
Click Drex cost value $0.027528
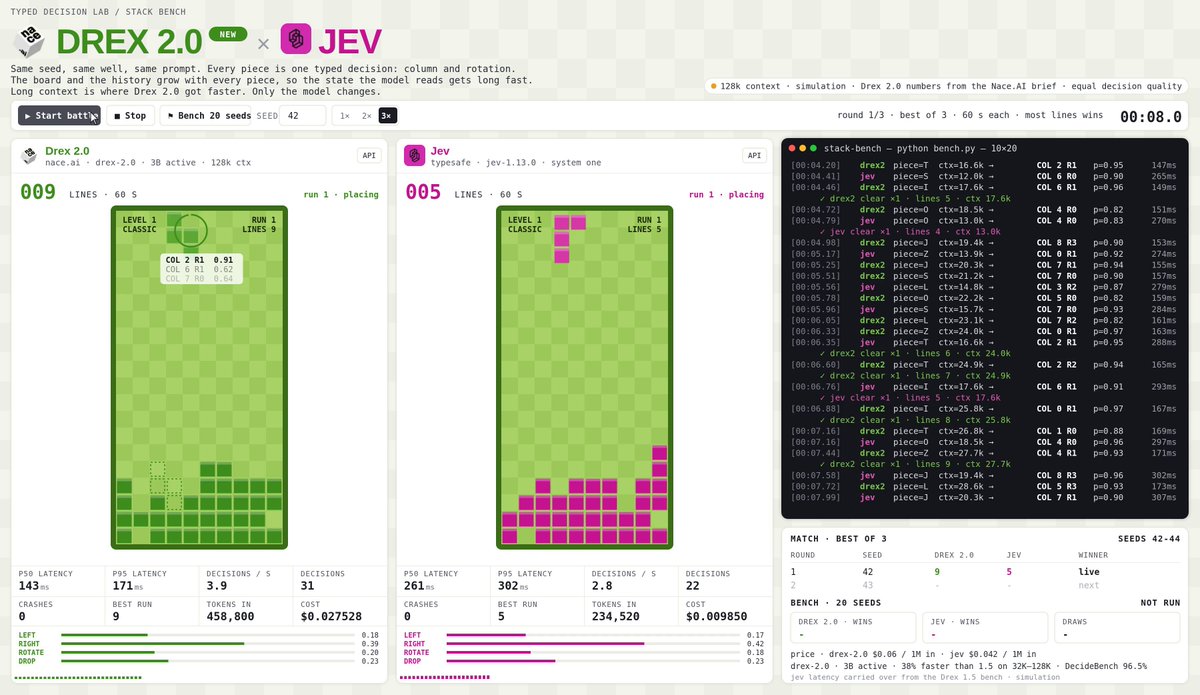point(331,618)
